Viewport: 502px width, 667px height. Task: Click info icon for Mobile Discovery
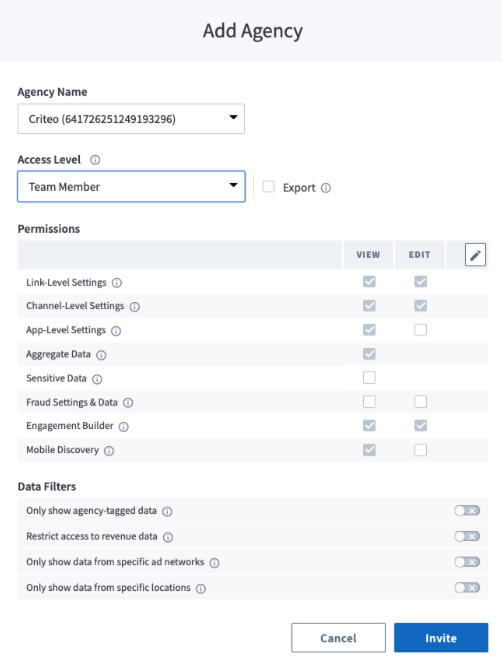pyautogui.click(x=109, y=451)
